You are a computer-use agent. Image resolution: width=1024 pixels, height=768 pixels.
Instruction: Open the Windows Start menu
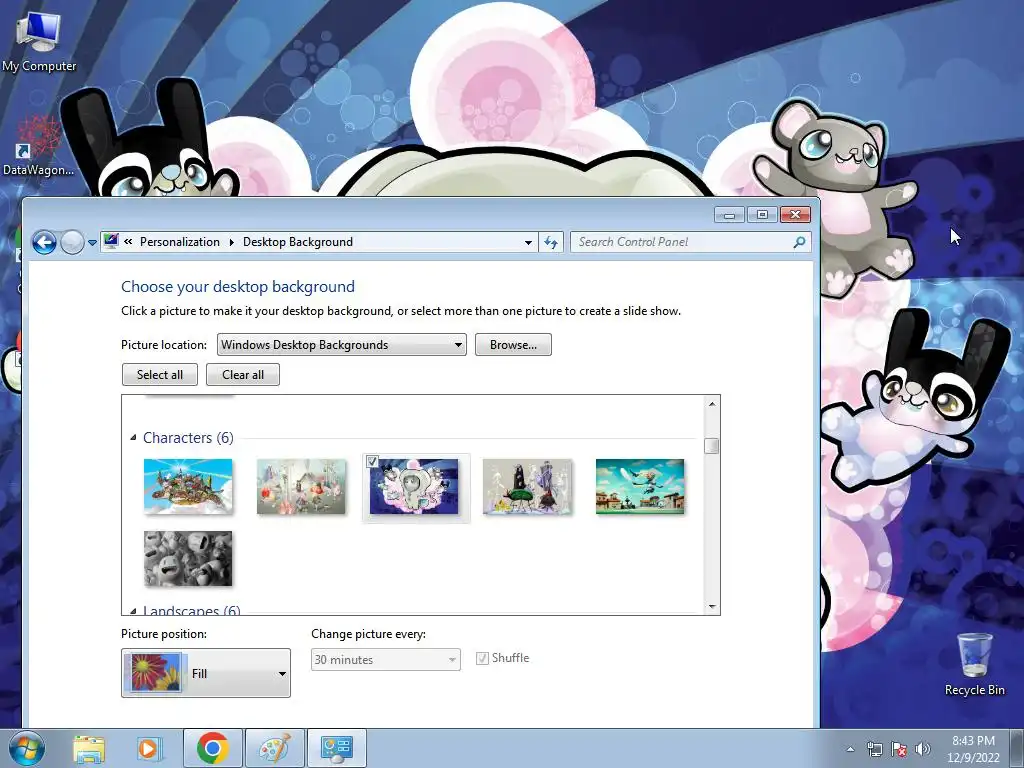coord(26,748)
